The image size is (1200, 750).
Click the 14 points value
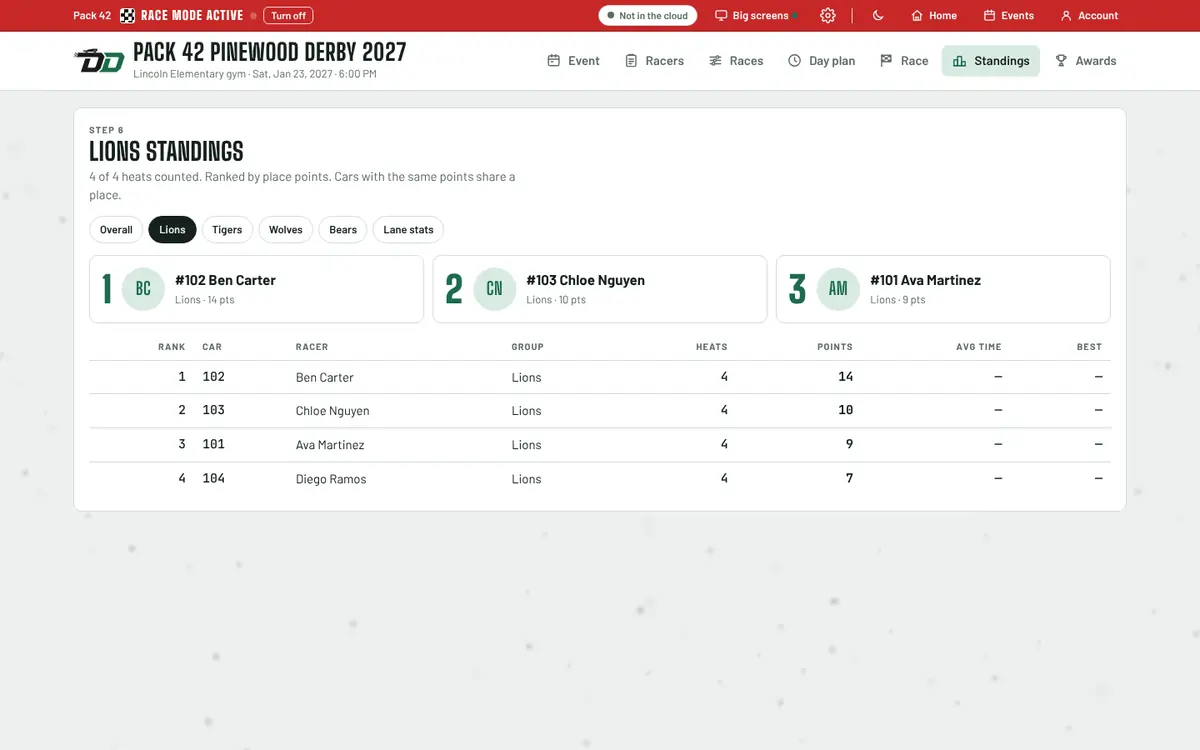tap(846, 377)
